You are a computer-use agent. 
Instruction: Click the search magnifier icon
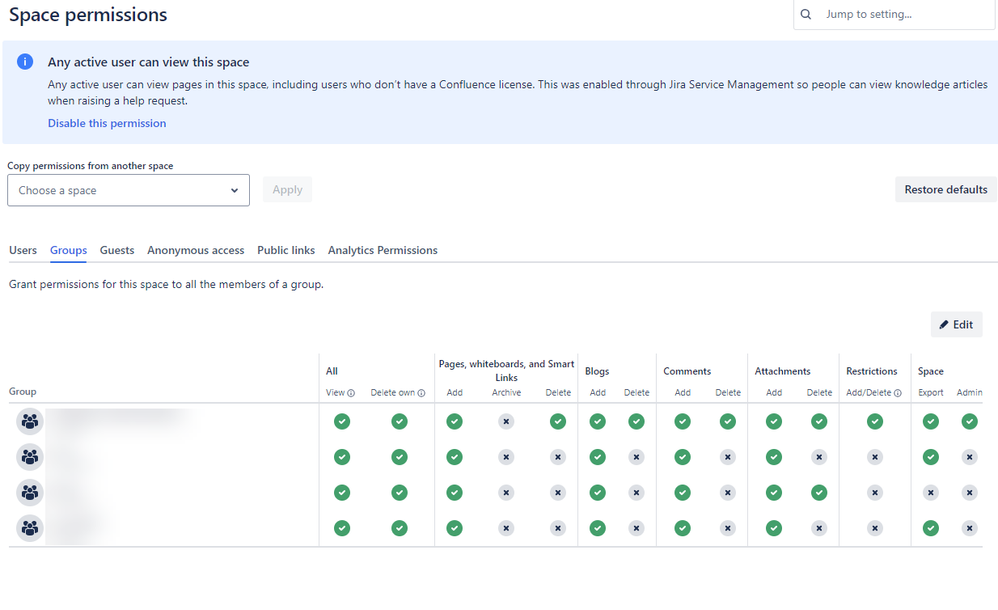coord(806,14)
